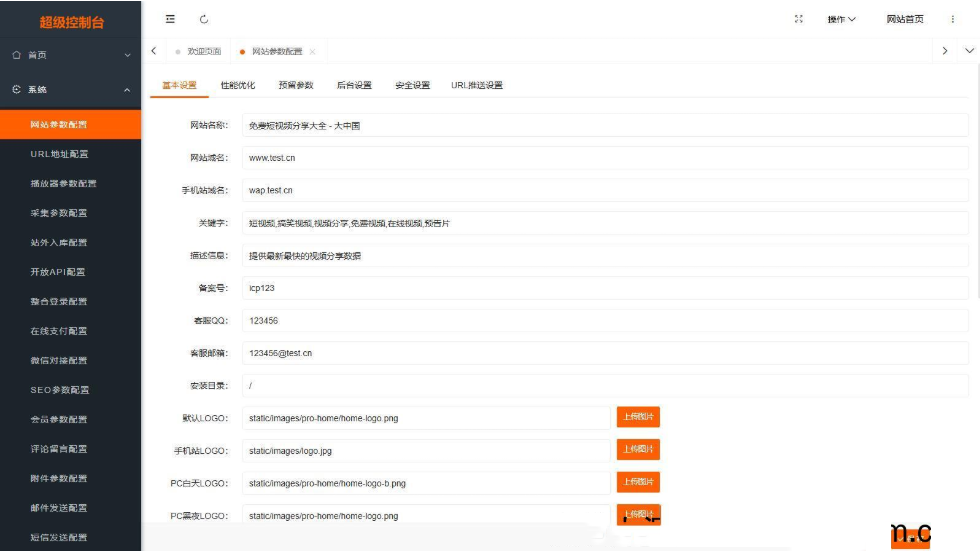Open 开放API配置 in the sidebar
Image resolution: width=980 pixels, height=551 pixels.
click(x=71, y=272)
